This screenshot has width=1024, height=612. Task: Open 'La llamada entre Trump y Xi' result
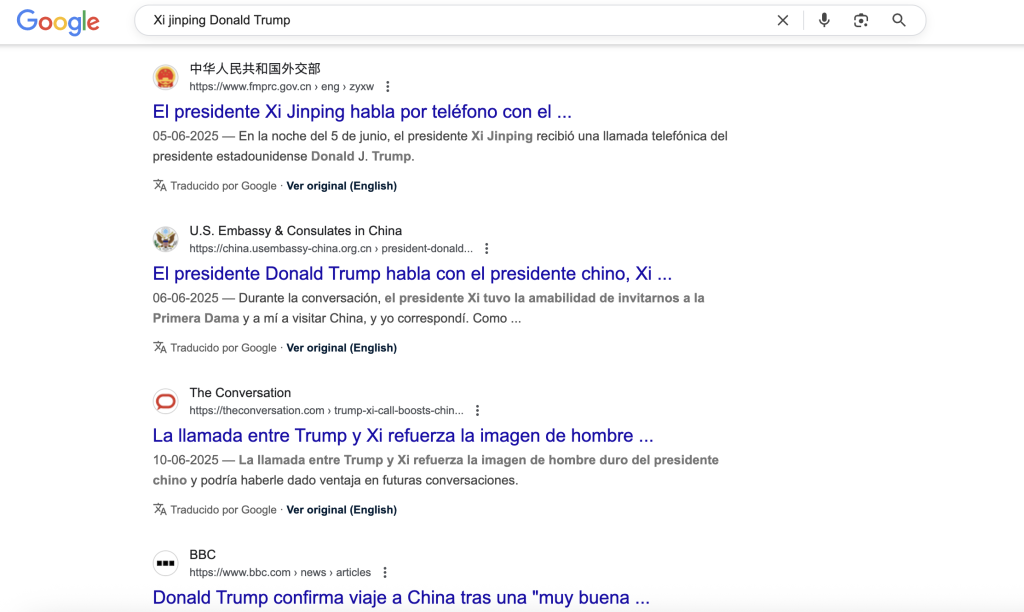coord(403,436)
